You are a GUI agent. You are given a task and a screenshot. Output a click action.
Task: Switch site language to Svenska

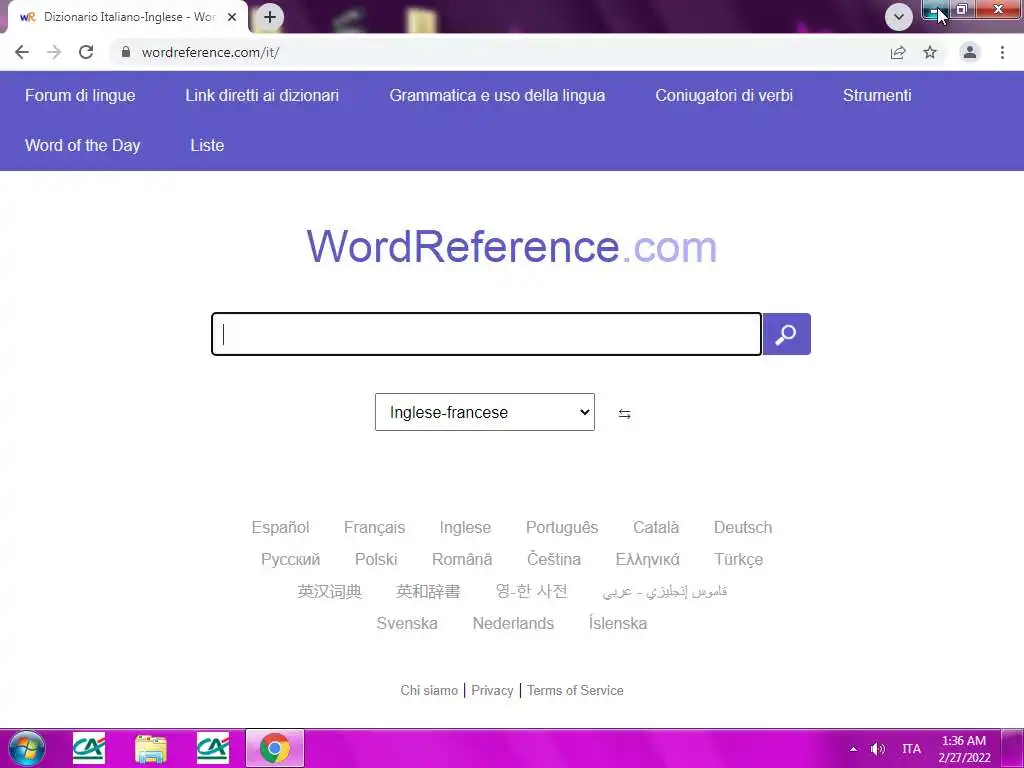point(407,623)
